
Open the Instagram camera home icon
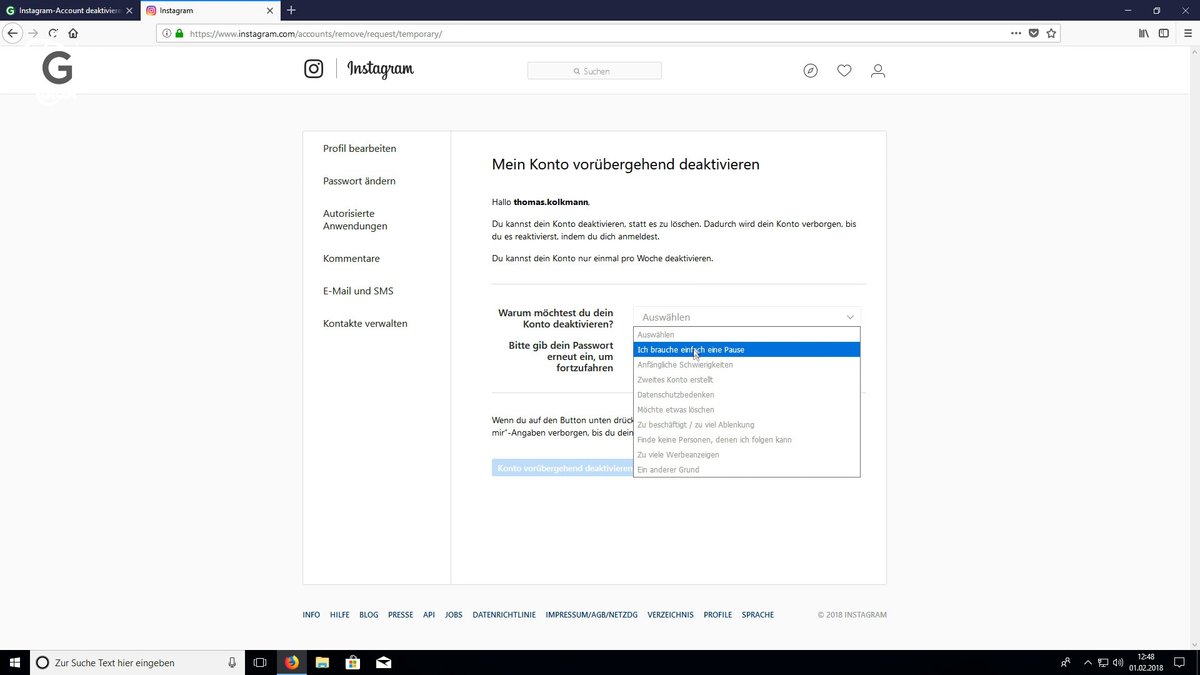pyautogui.click(x=313, y=68)
